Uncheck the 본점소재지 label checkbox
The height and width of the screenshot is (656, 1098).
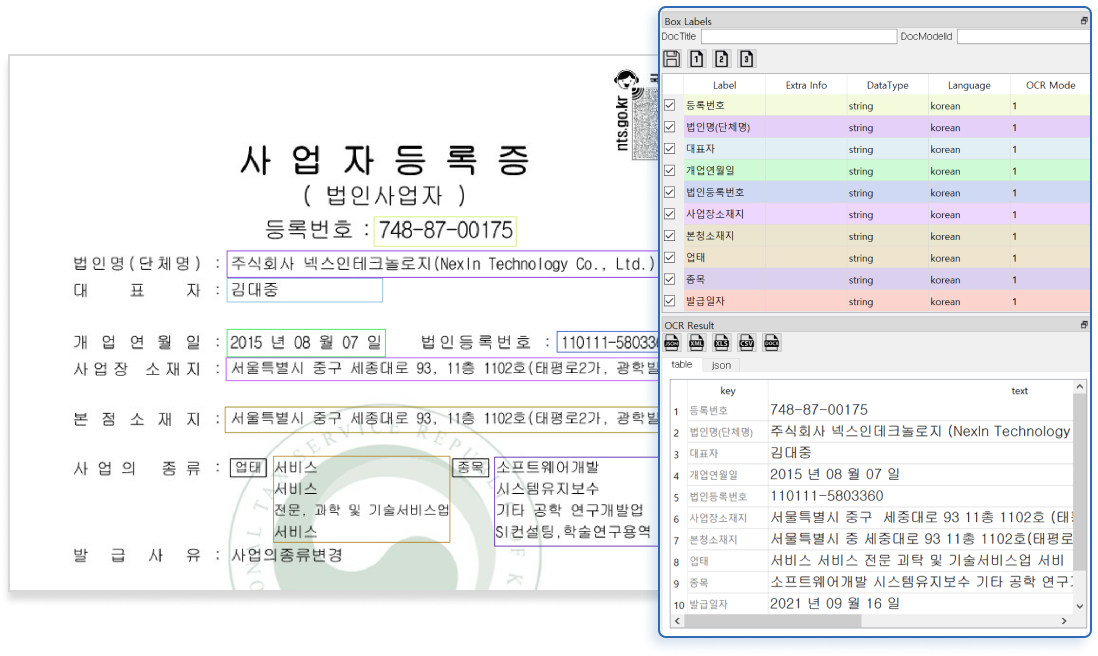(x=670, y=235)
